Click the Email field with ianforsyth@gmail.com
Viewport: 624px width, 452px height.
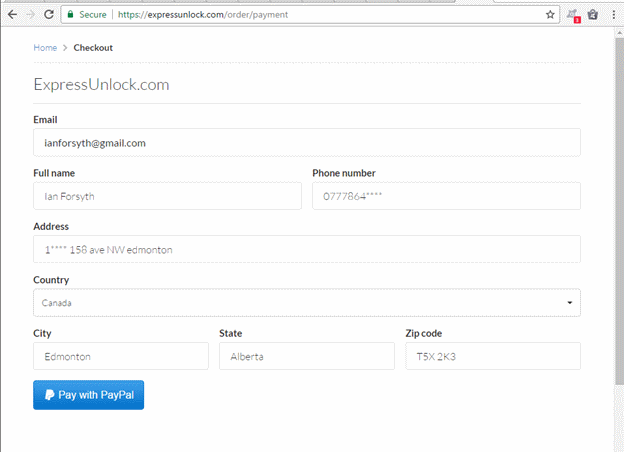307,142
